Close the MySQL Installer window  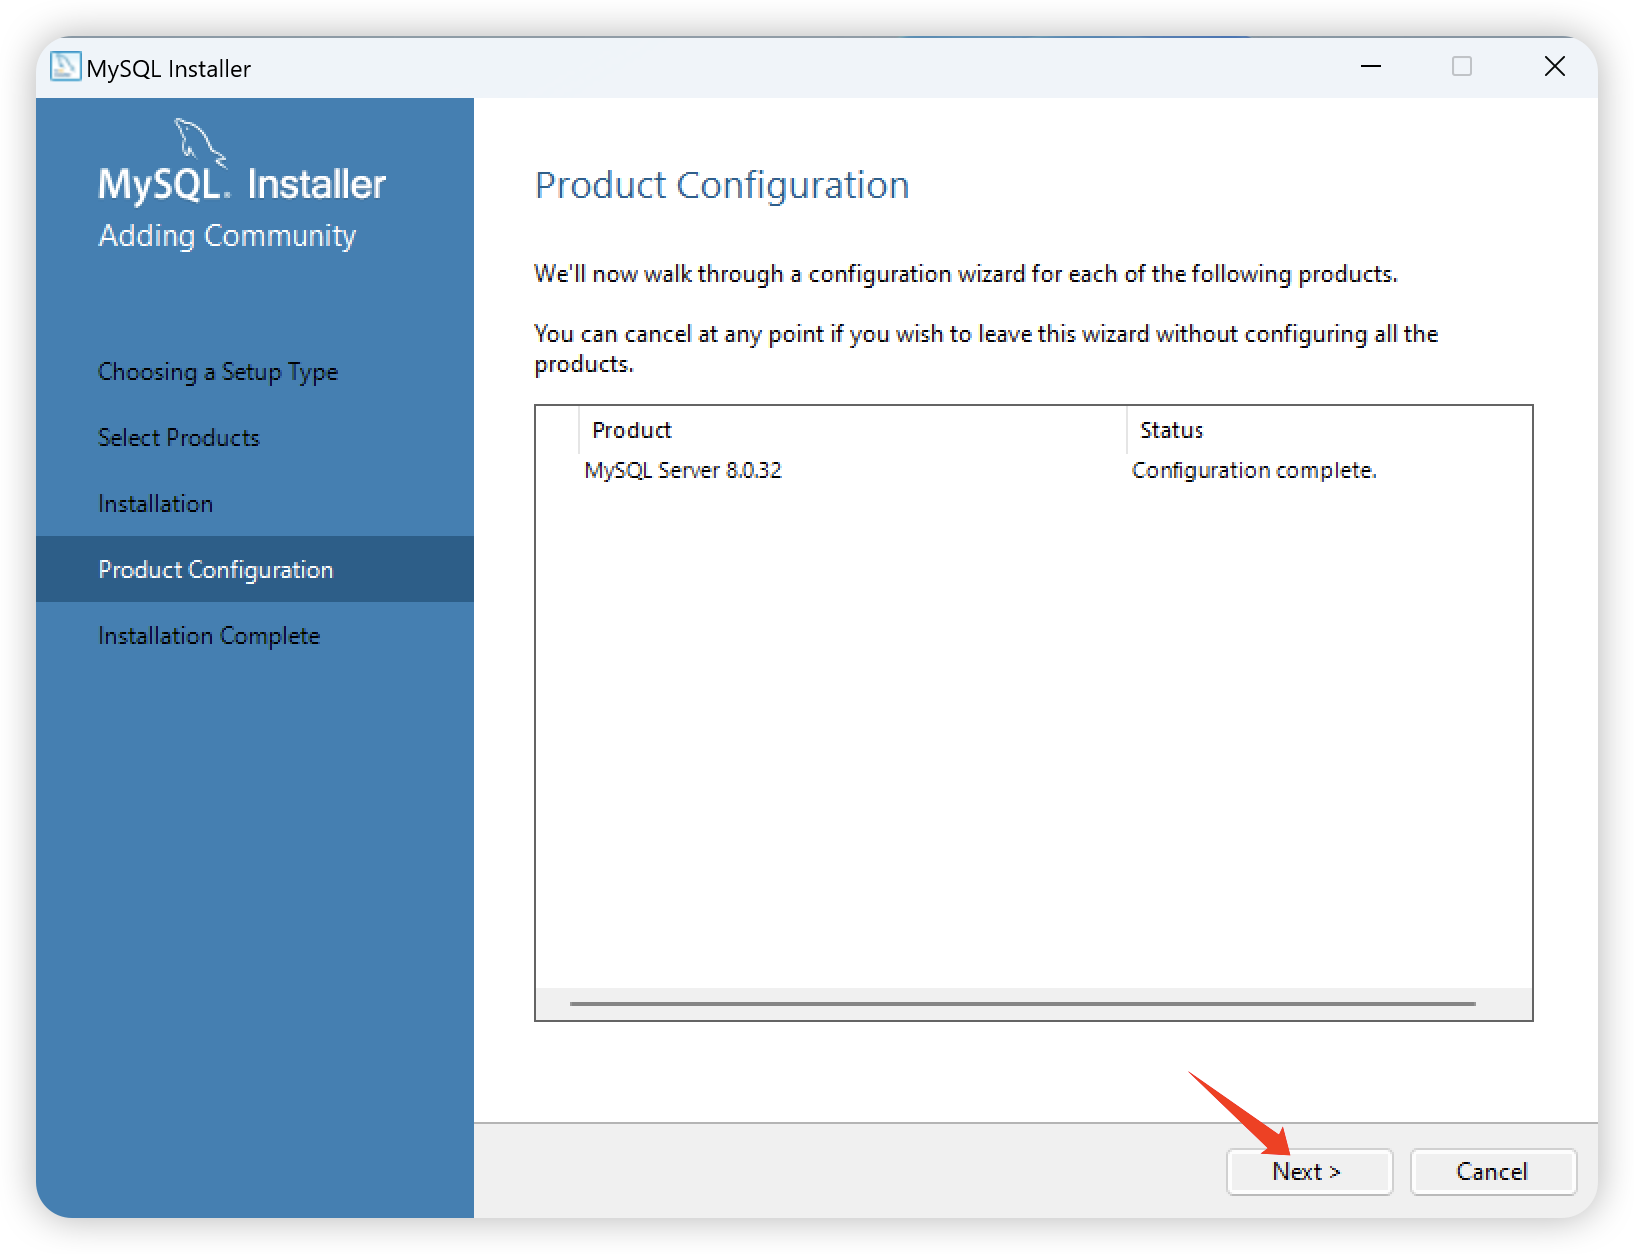tap(1554, 66)
